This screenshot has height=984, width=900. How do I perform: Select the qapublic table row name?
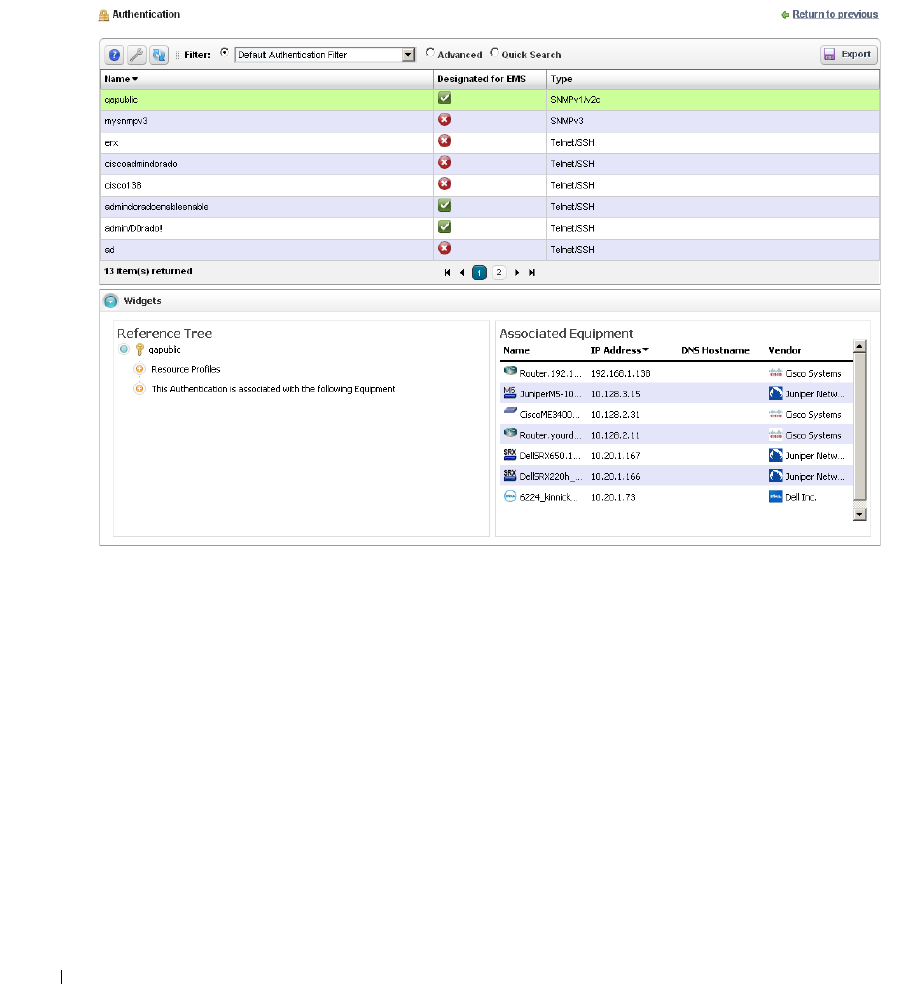click(x=121, y=100)
